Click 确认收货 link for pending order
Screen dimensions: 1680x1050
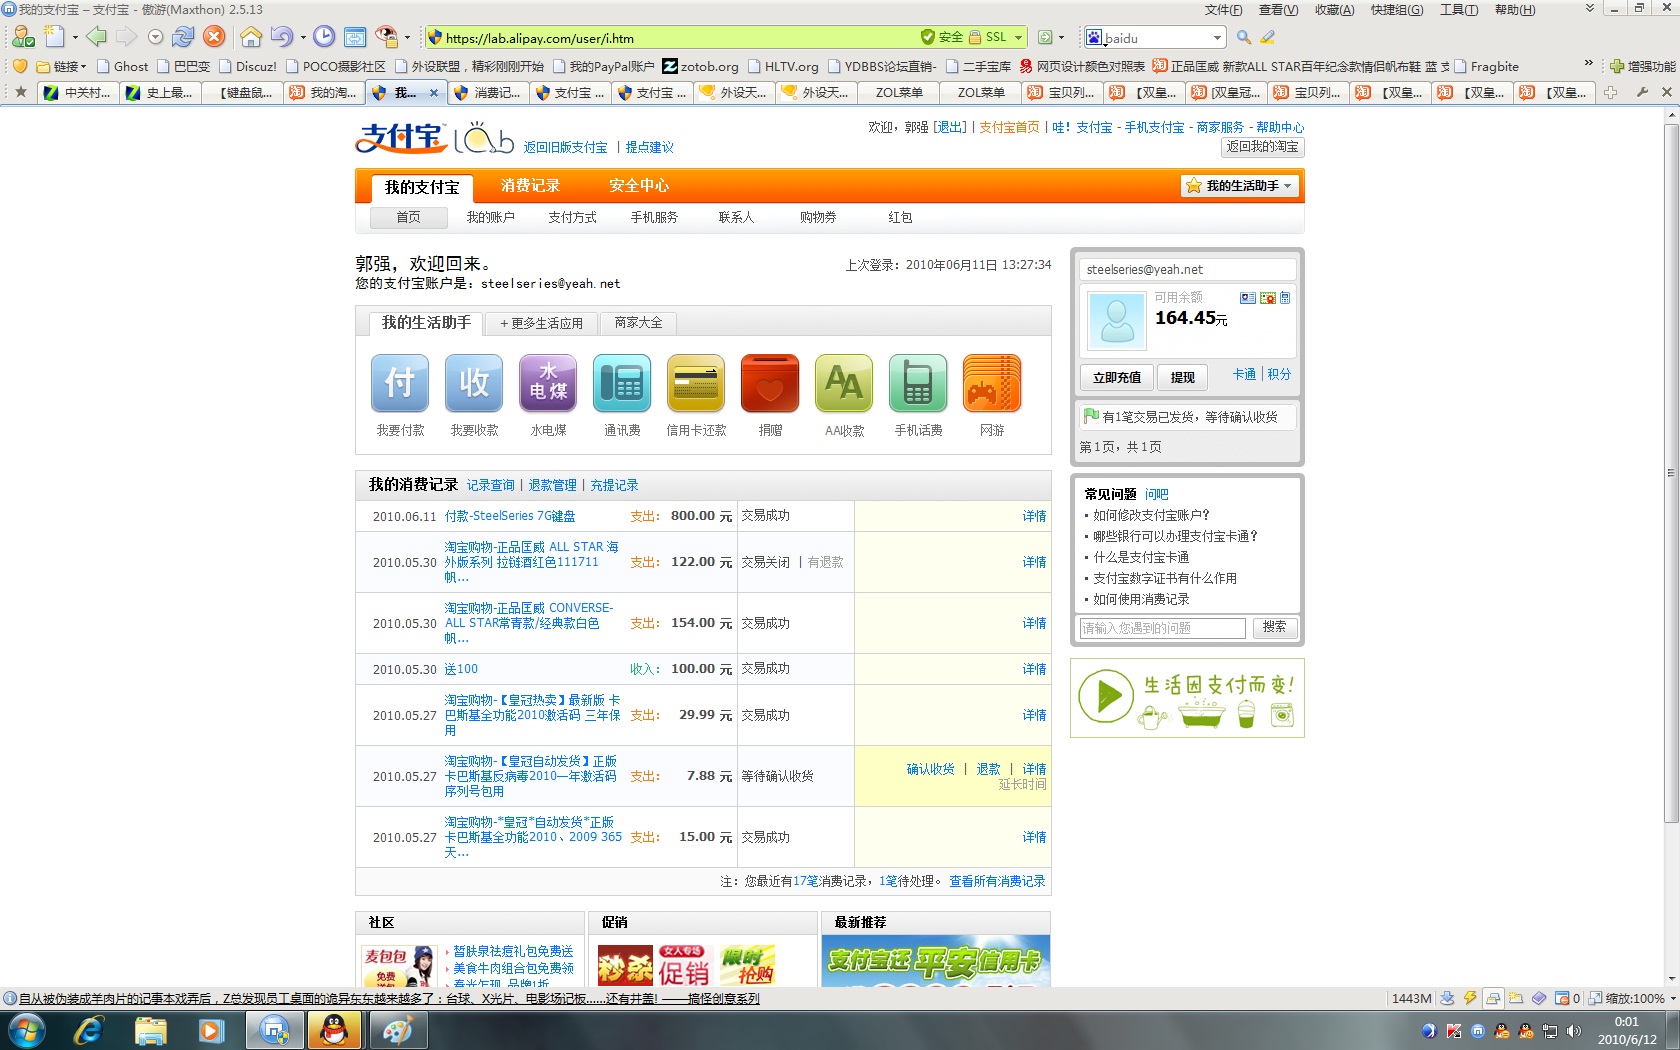930,769
